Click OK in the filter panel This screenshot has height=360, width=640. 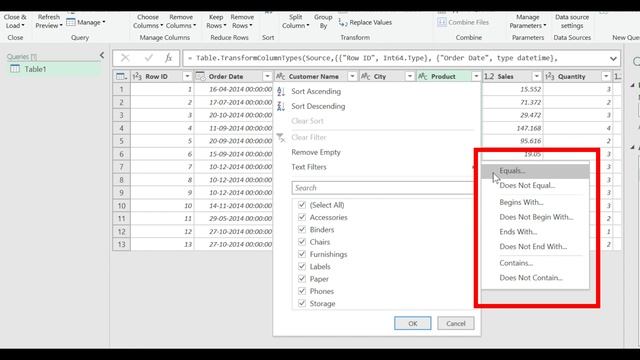point(413,323)
